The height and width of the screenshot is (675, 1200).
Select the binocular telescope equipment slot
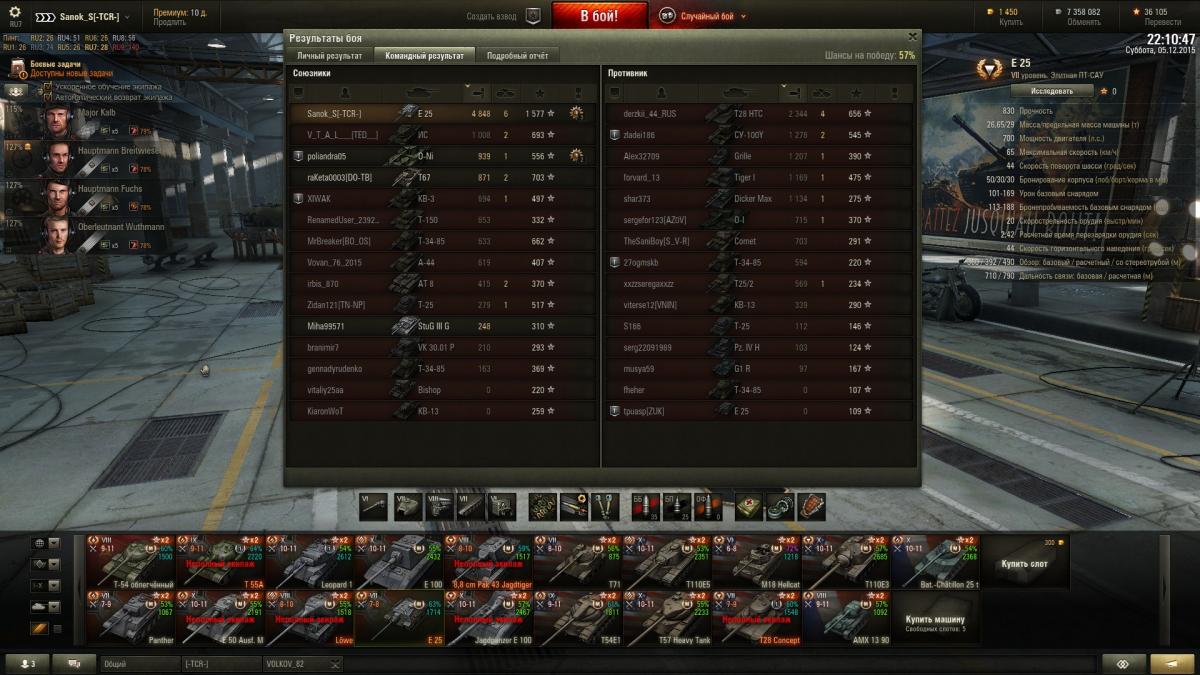[x=605, y=506]
